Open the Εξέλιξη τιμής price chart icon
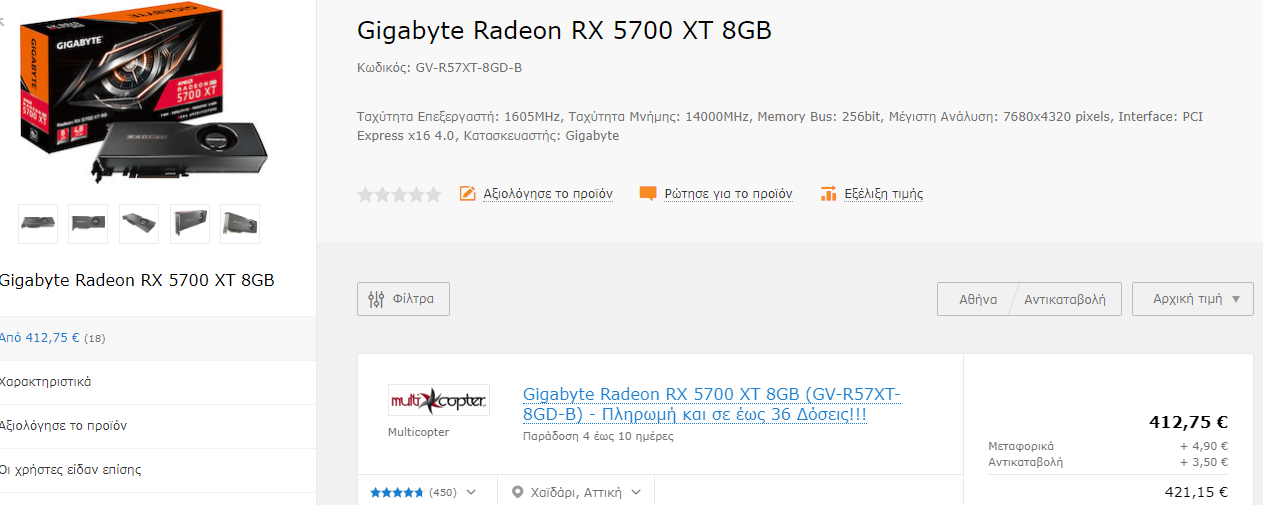This screenshot has height=505, width=1263. [828, 194]
